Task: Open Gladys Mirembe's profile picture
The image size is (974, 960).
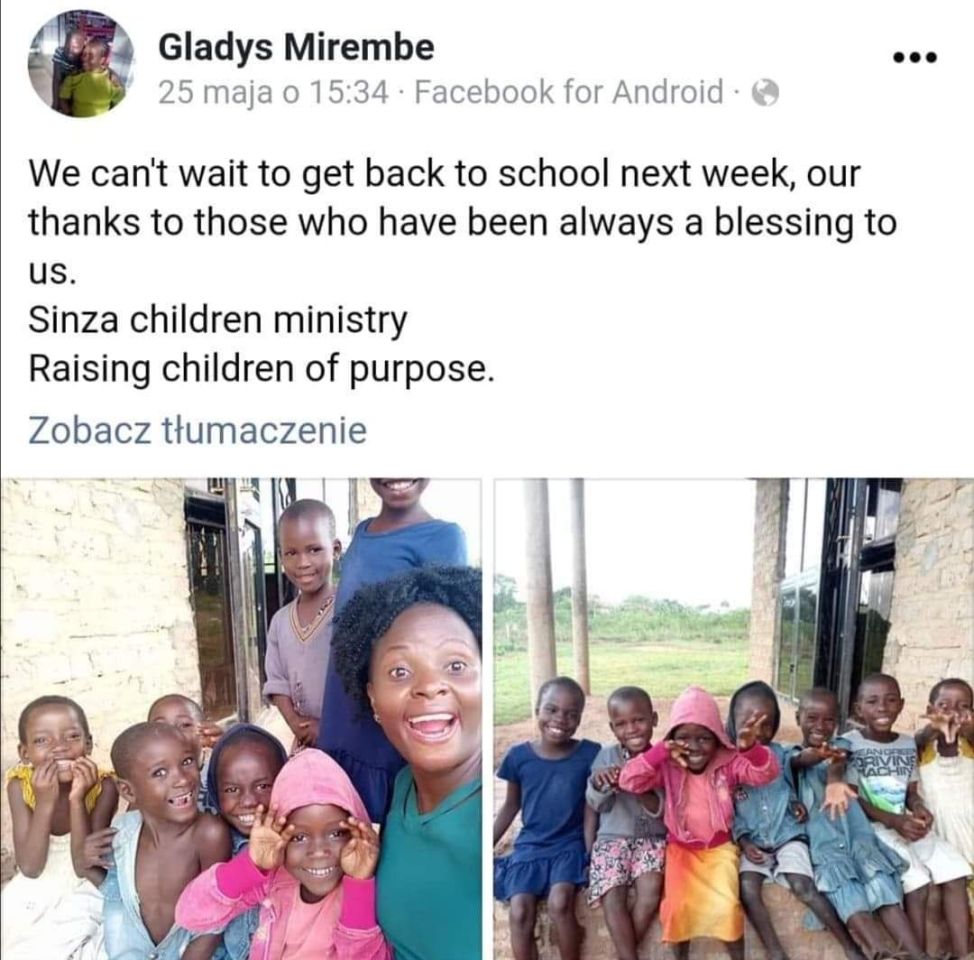Action: [x=76, y=64]
